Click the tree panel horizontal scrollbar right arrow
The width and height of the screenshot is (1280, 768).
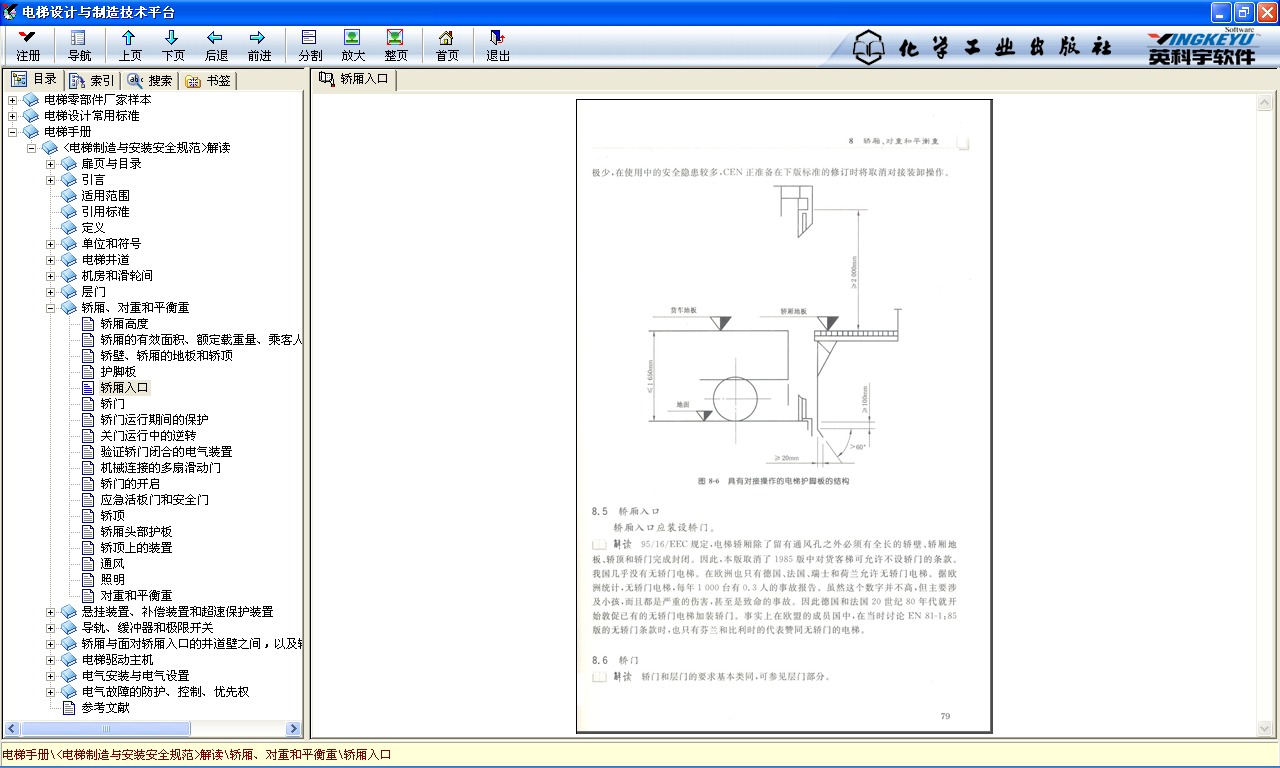pos(294,729)
